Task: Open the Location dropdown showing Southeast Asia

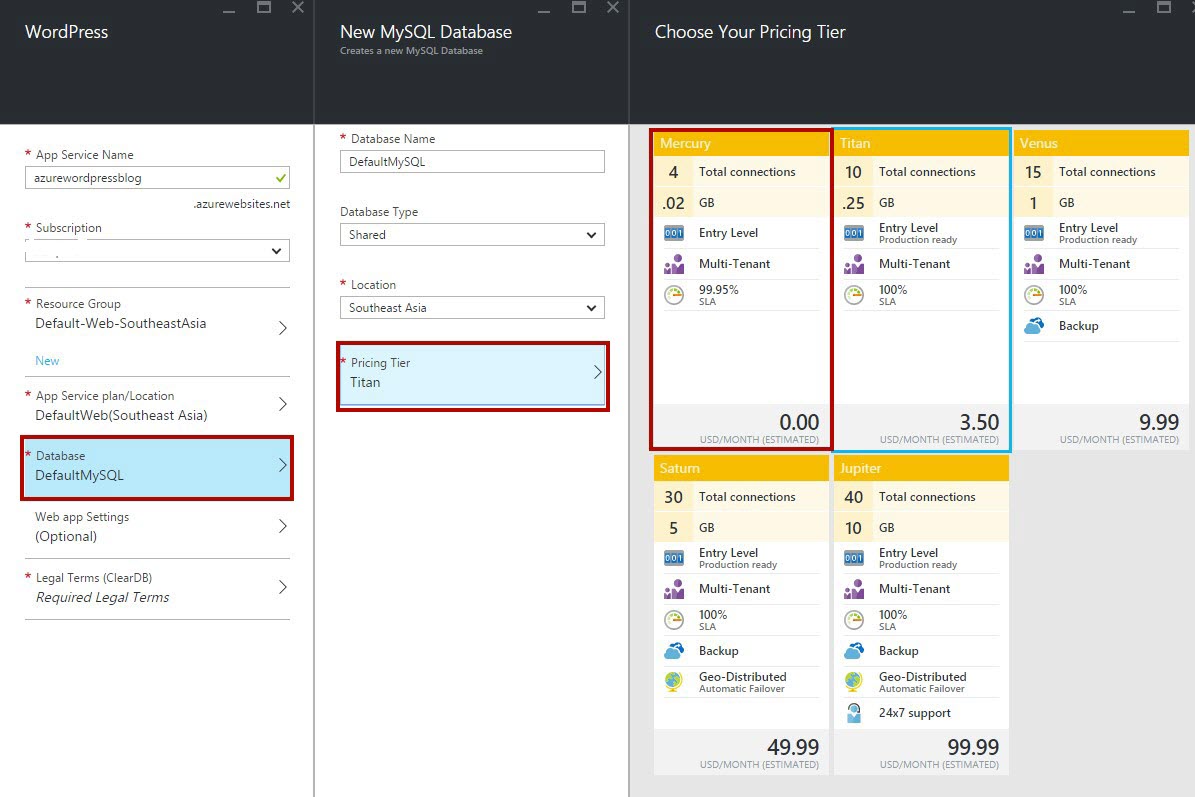Action: pyautogui.click(x=472, y=308)
